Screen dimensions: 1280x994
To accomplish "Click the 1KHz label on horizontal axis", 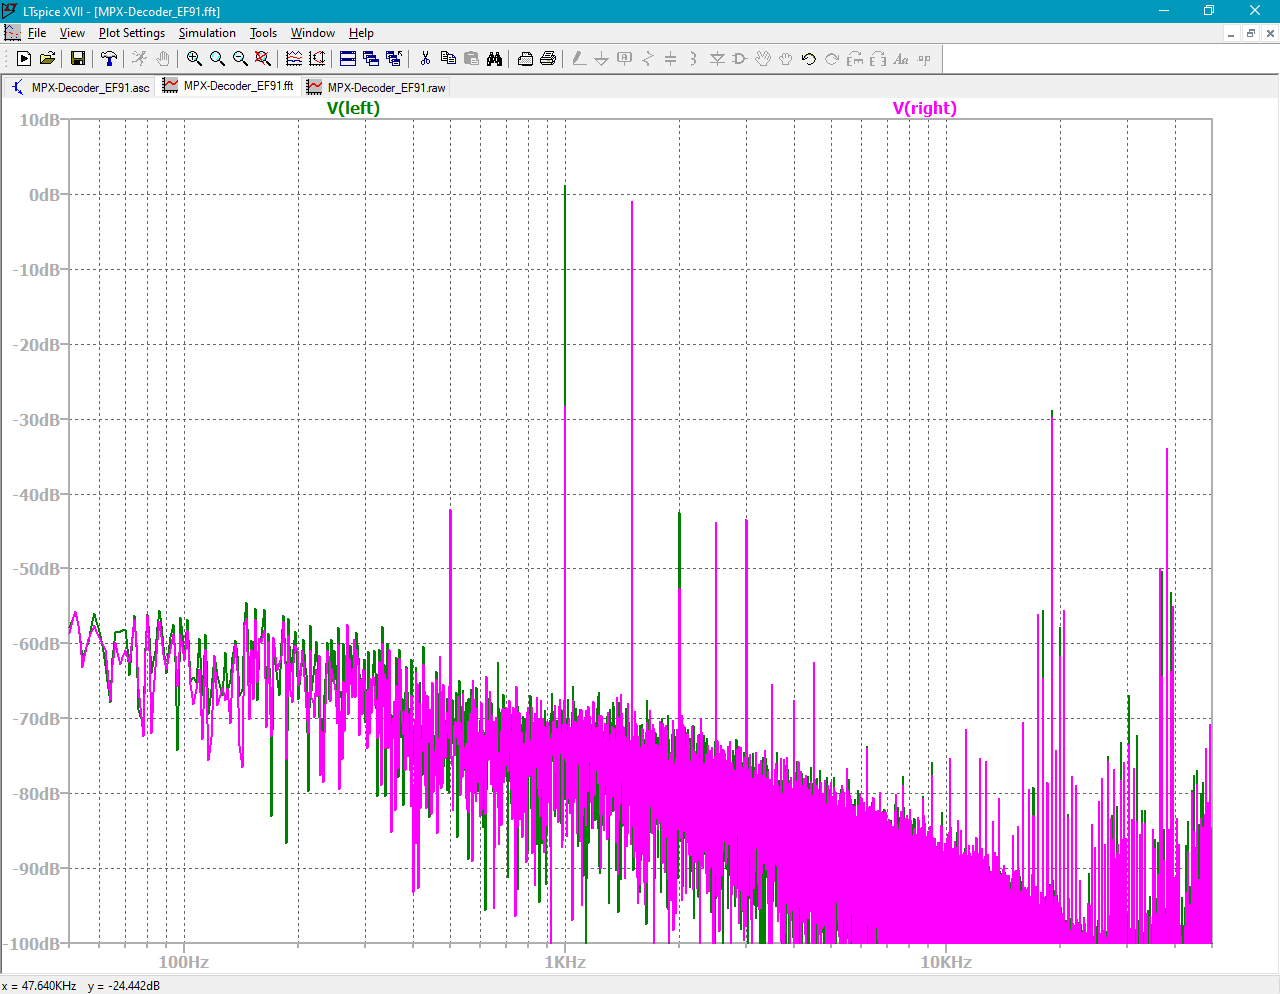I will click(x=565, y=962).
